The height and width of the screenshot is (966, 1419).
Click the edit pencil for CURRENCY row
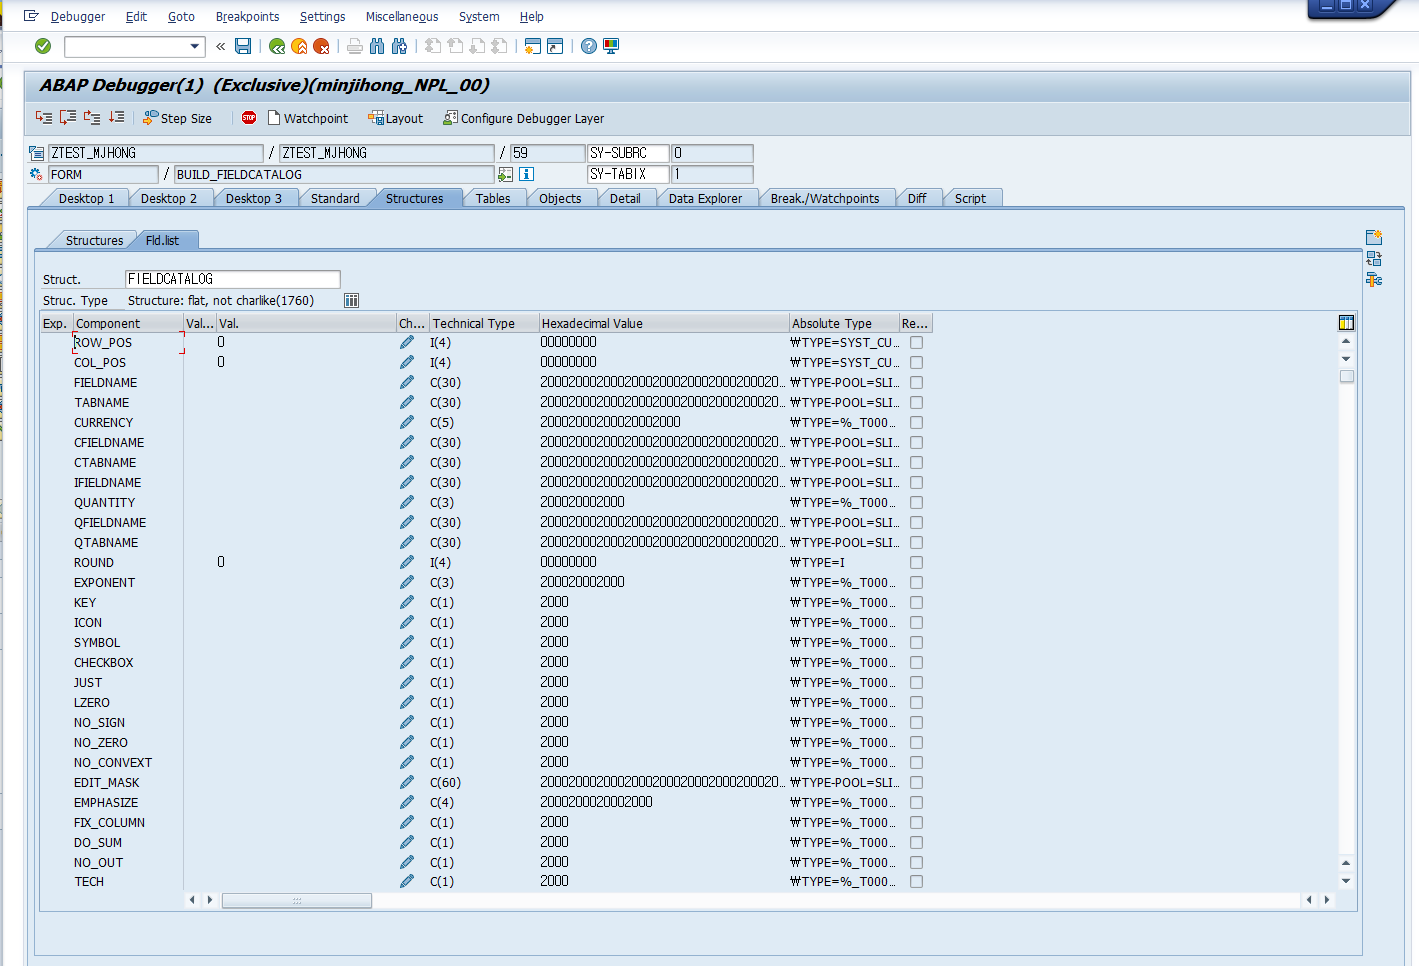[407, 422]
